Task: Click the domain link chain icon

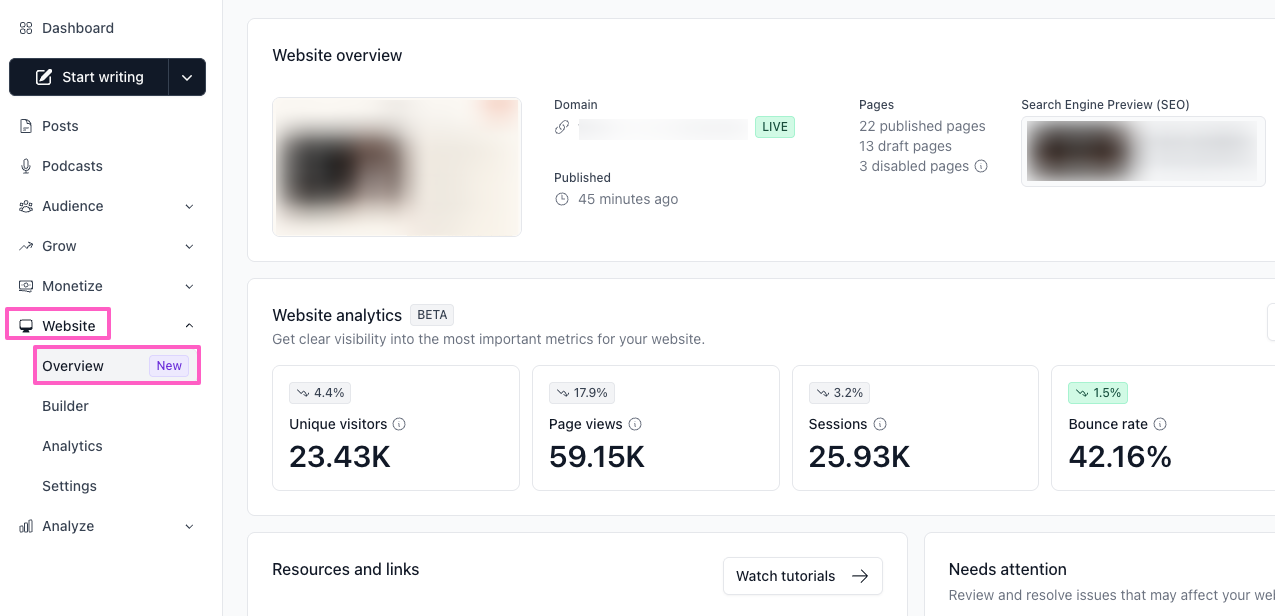Action: click(x=562, y=127)
